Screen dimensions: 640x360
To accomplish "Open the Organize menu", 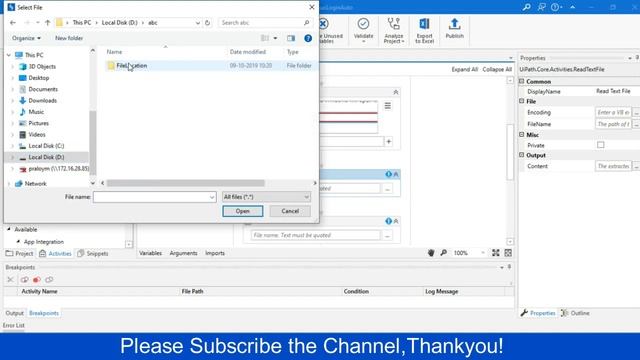I will 26,38.
